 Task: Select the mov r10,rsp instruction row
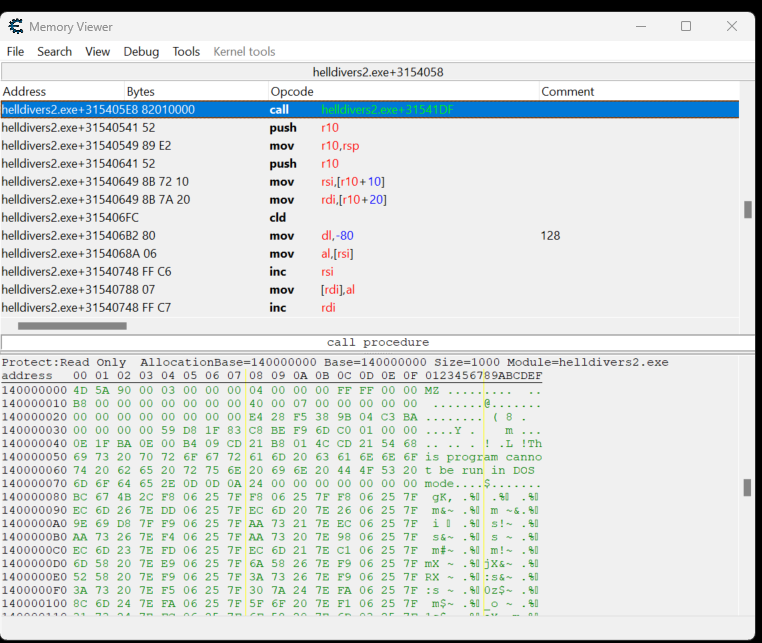pos(370,146)
